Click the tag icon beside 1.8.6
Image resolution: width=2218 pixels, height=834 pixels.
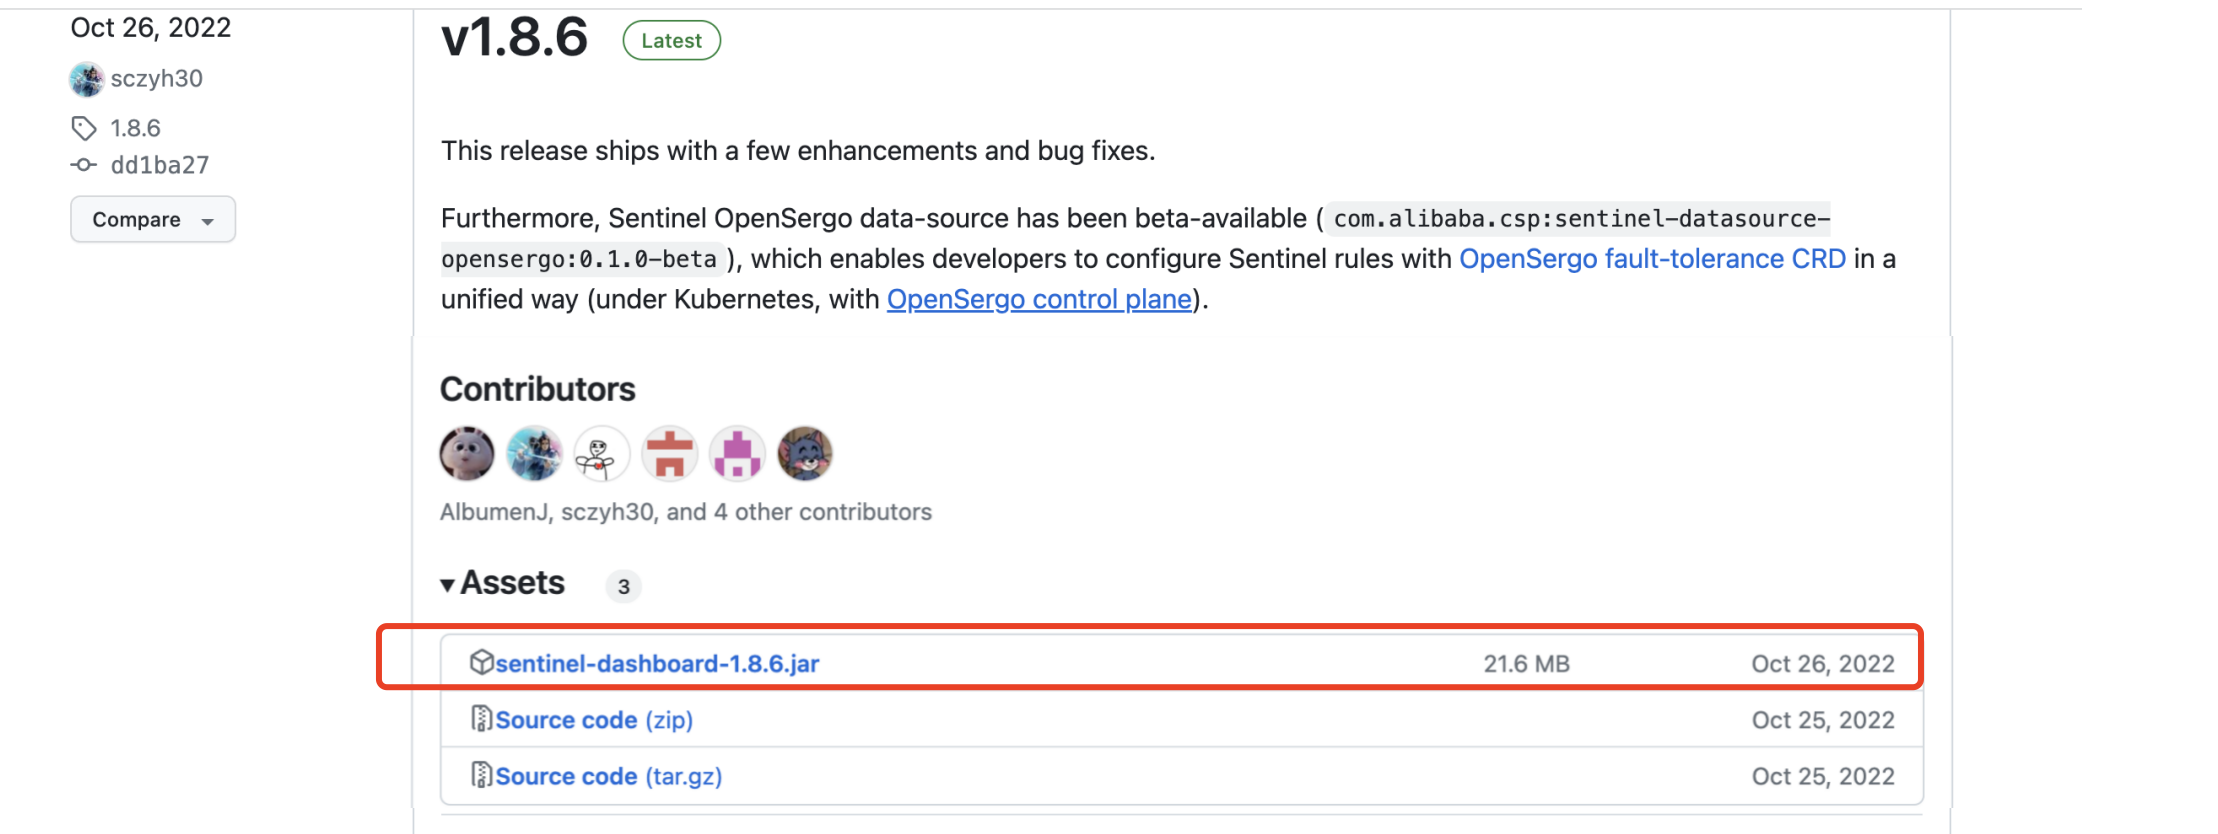coord(84,128)
